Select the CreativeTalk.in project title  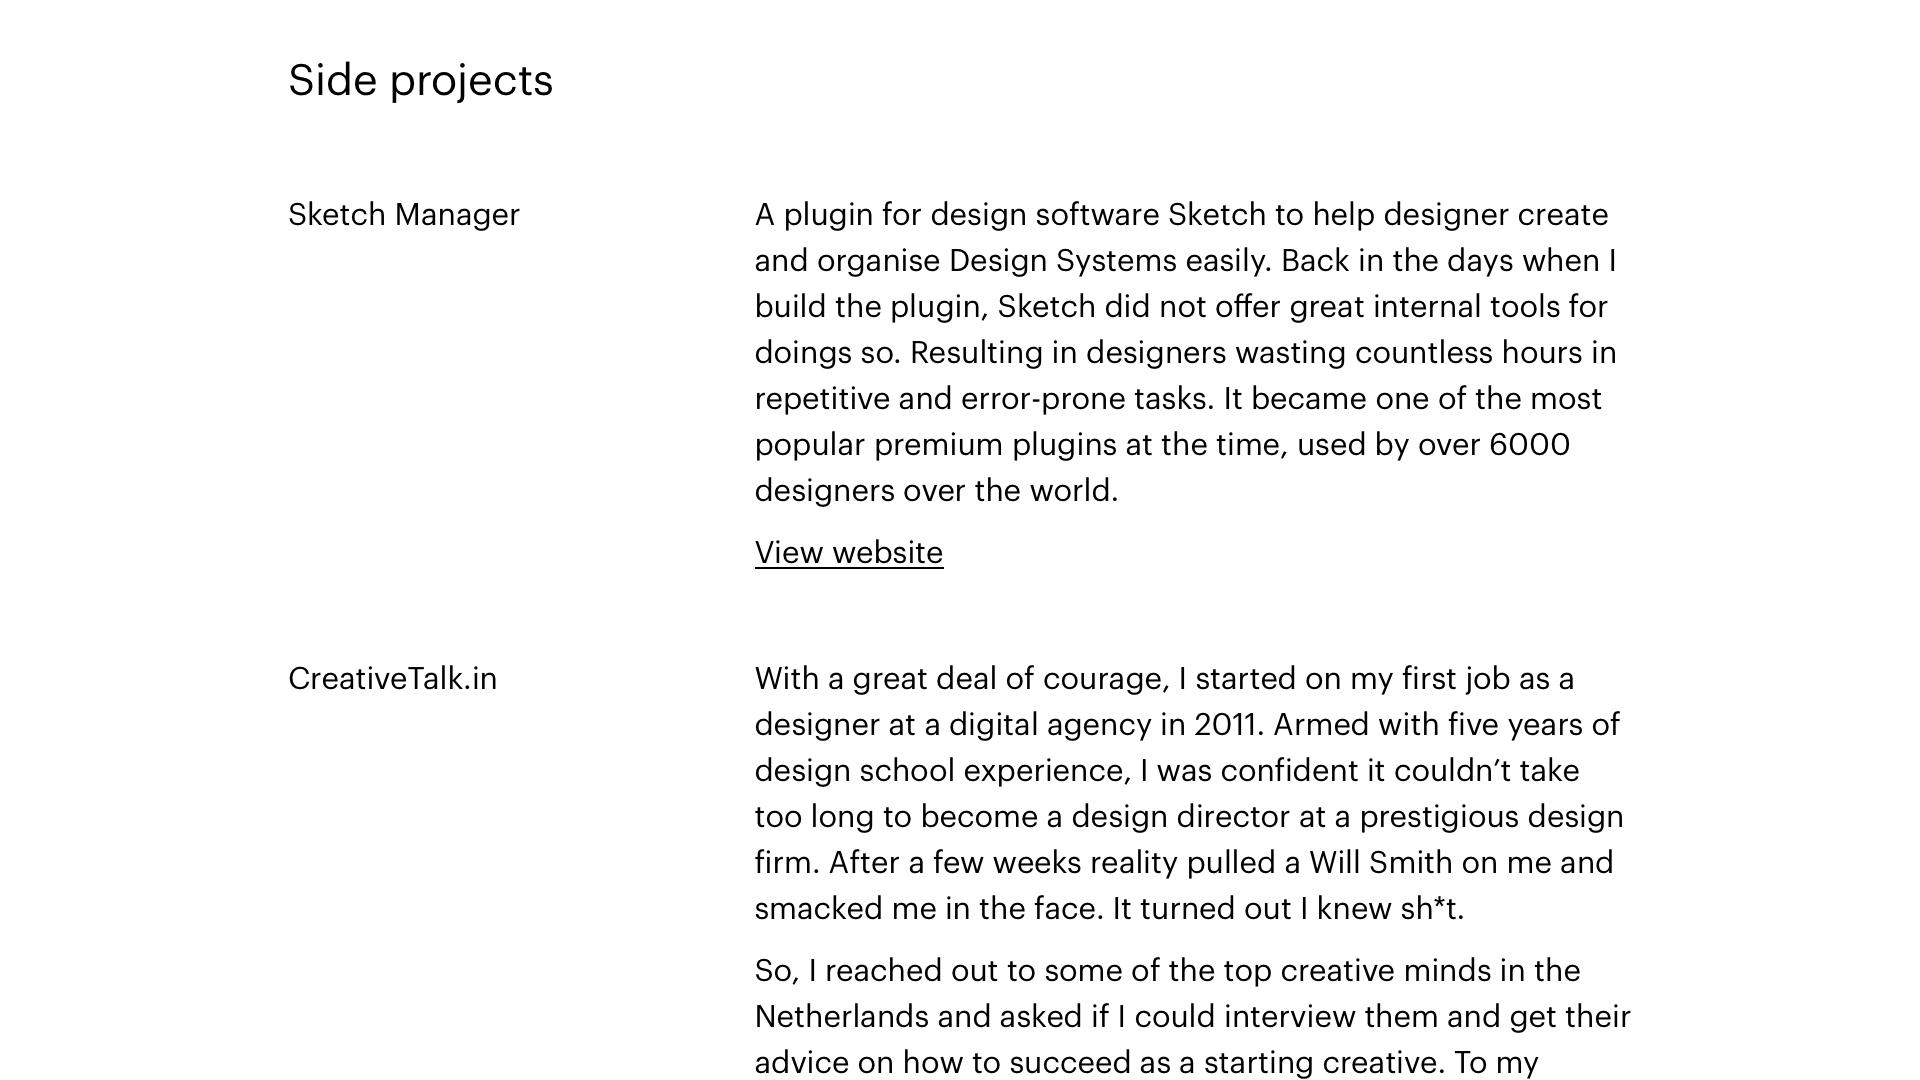pos(392,679)
